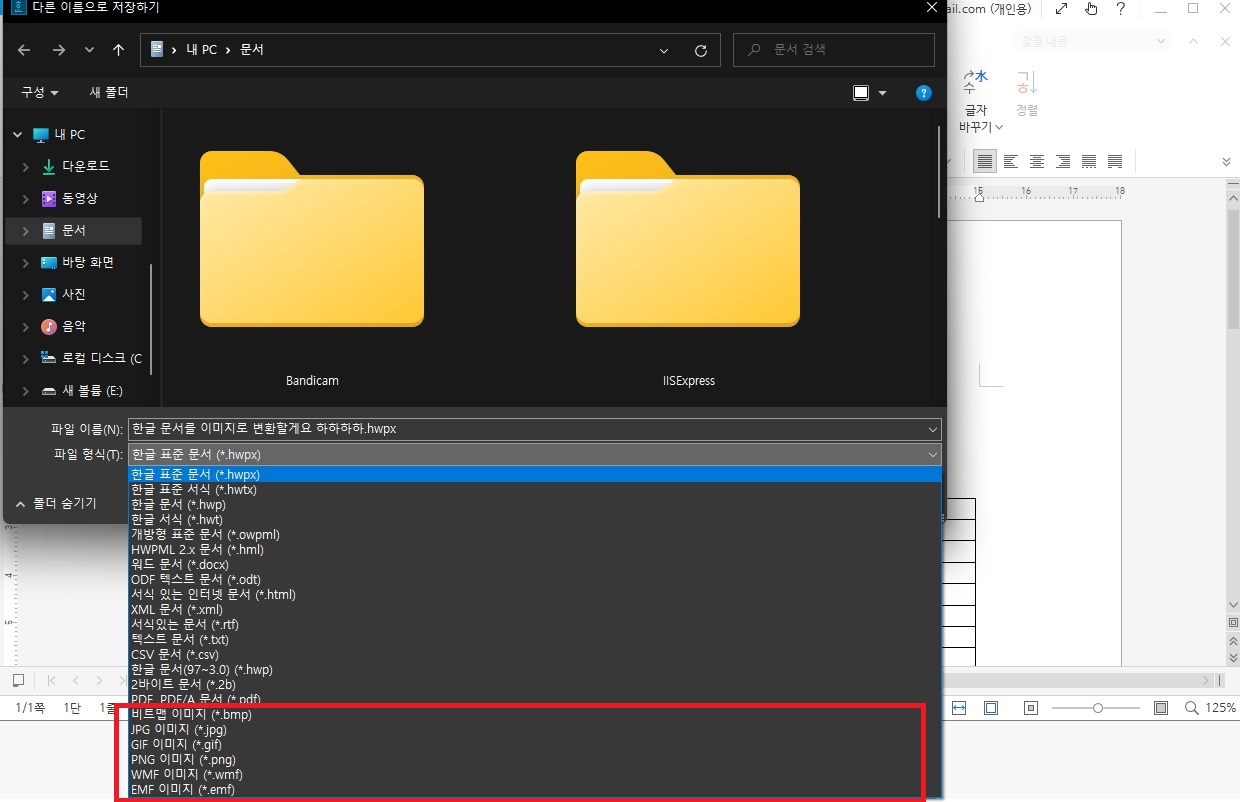The height and width of the screenshot is (802, 1240).
Task: Click the zoom magnifier icon in the status bar
Action: point(1191,708)
